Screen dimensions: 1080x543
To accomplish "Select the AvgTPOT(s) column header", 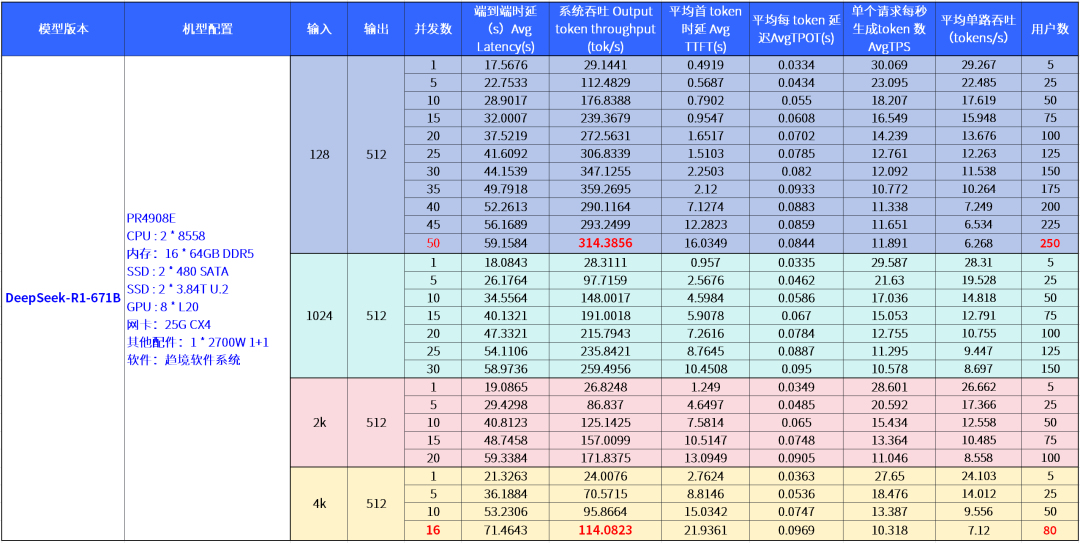I will [x=797, y=29].
